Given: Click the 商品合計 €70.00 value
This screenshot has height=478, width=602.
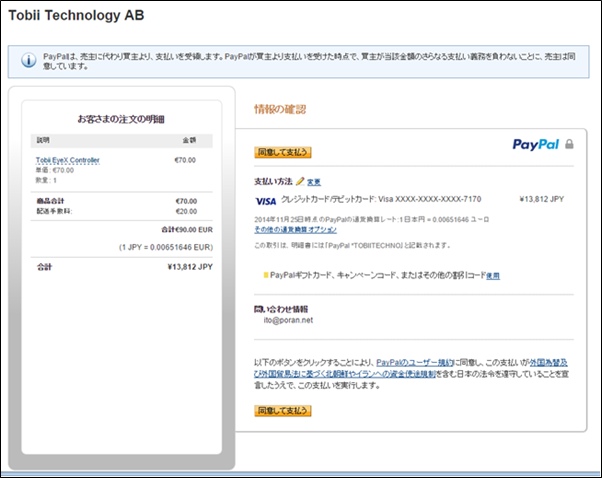Looking at the screenshot, I should click(x=186, y=201).
